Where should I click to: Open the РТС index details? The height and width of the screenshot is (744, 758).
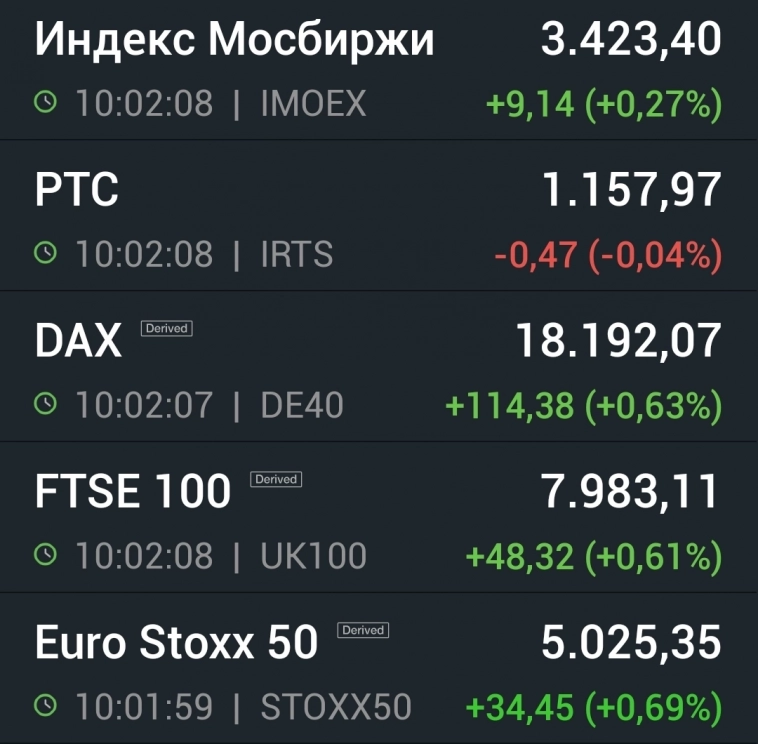pyautogui.click(x=77, y=190)
